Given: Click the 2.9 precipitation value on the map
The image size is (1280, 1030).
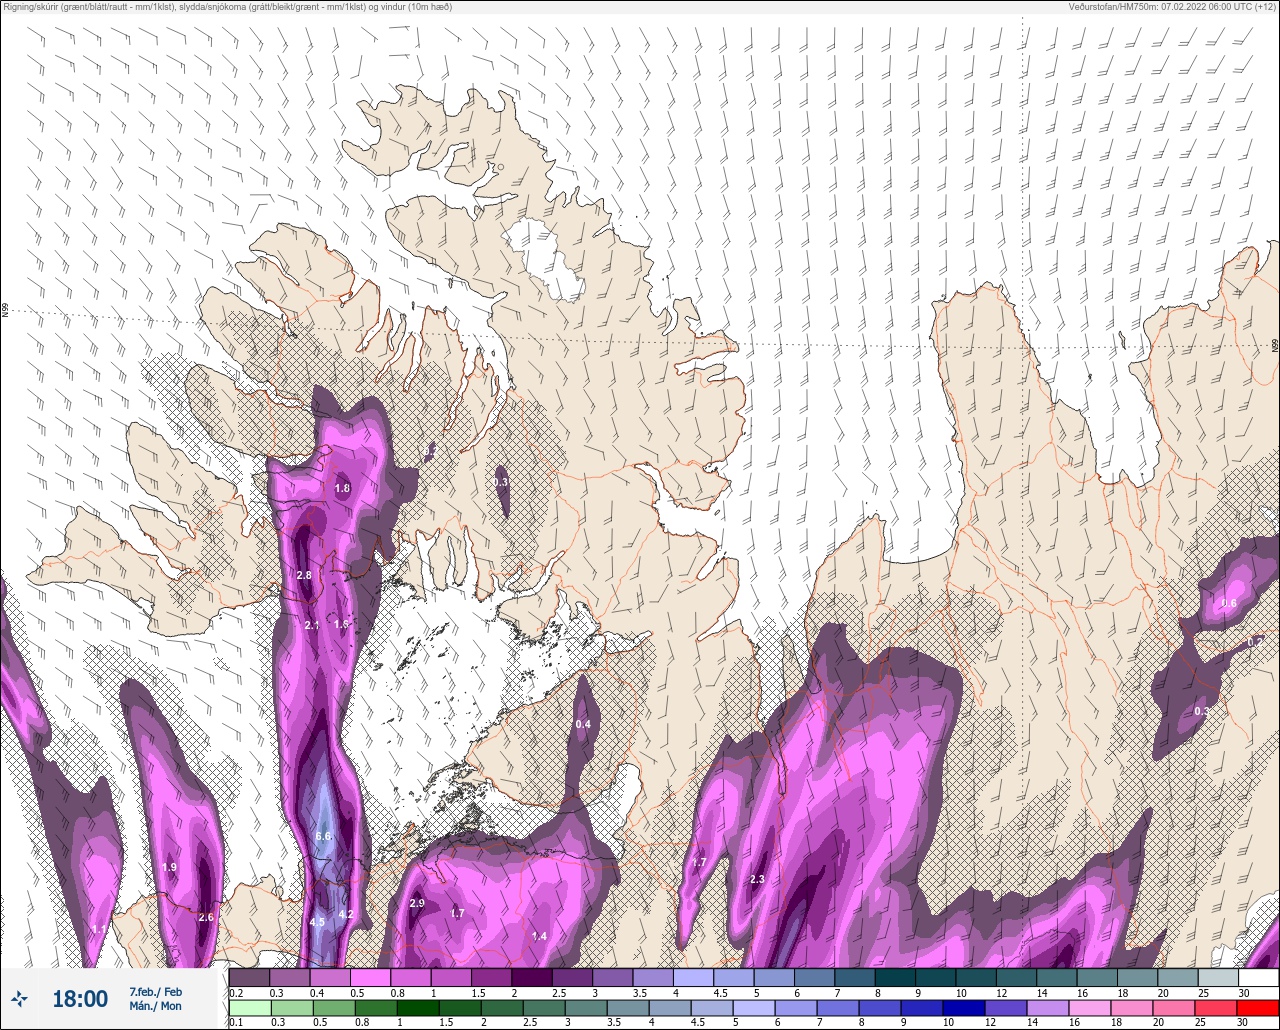Looking at the screenshot, I should pyautogui.click(x=418, y=903).
